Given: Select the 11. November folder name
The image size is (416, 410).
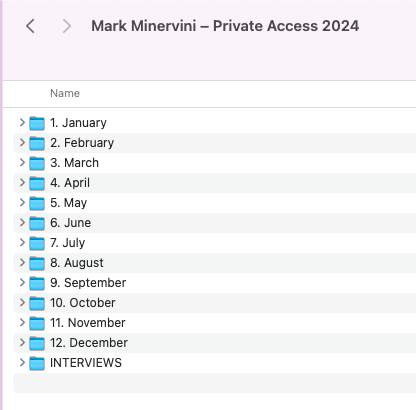Looking at the screenshot, I should tap(88, 323).
